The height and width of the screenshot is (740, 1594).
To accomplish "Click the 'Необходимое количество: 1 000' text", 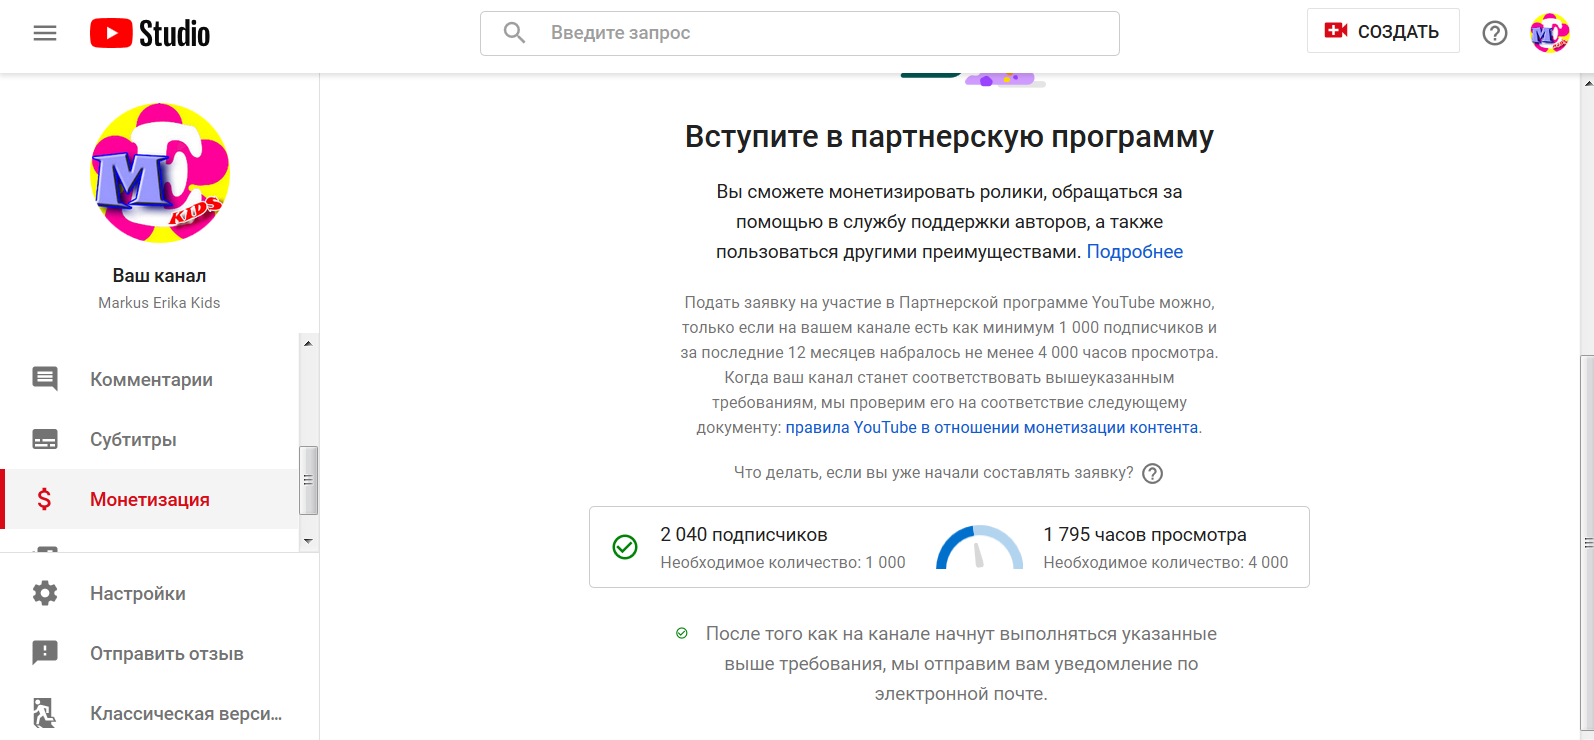I will coord(783,563).
